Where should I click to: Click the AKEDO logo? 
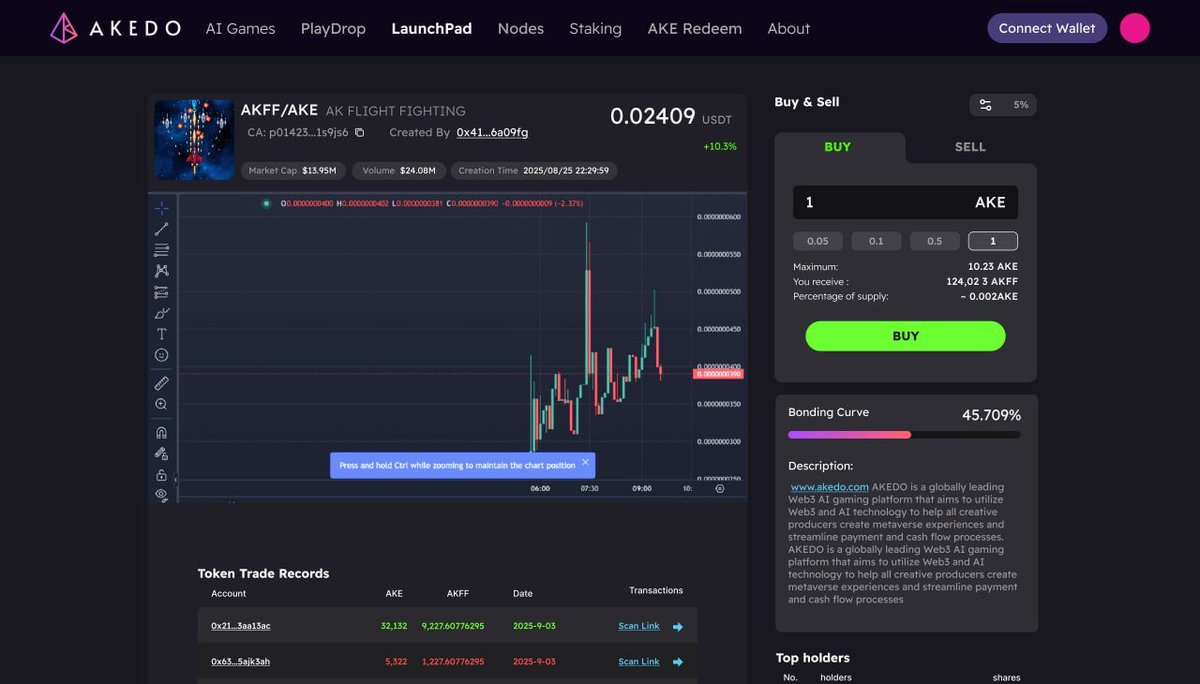point(115,28)
